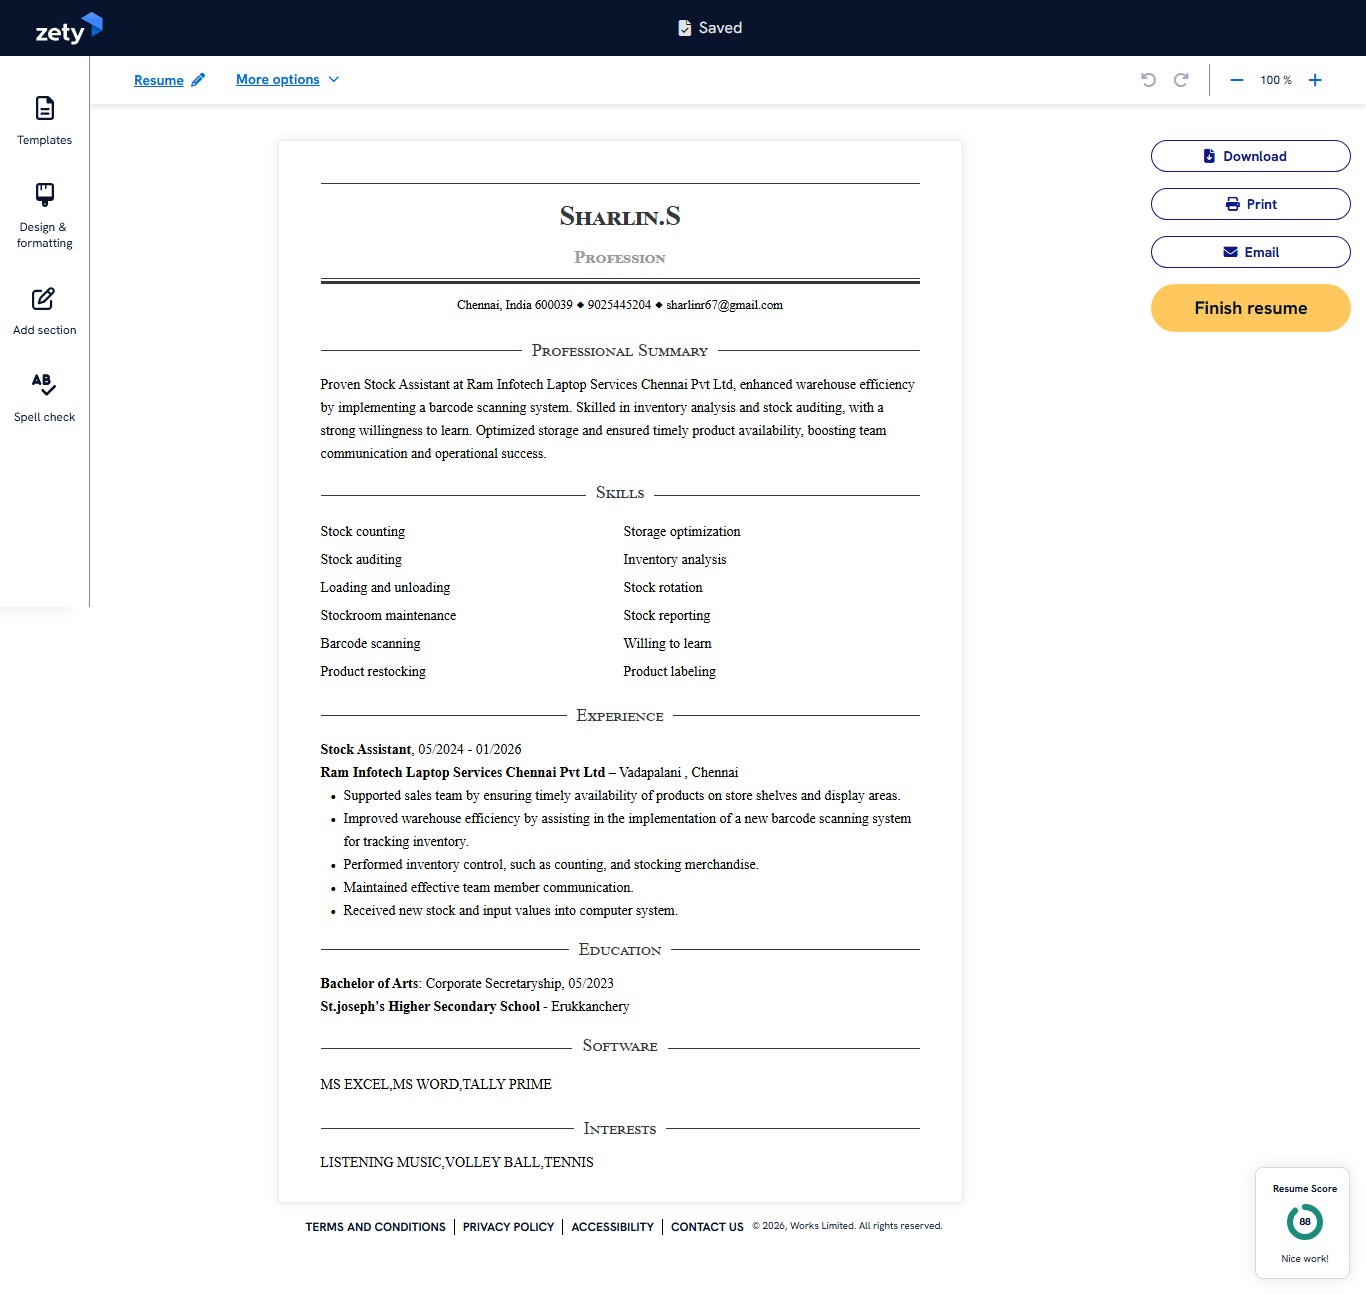Screen dimensions: 1366x1295
Task: Open the Privacy Policy link
Action: click(508, 1227)
